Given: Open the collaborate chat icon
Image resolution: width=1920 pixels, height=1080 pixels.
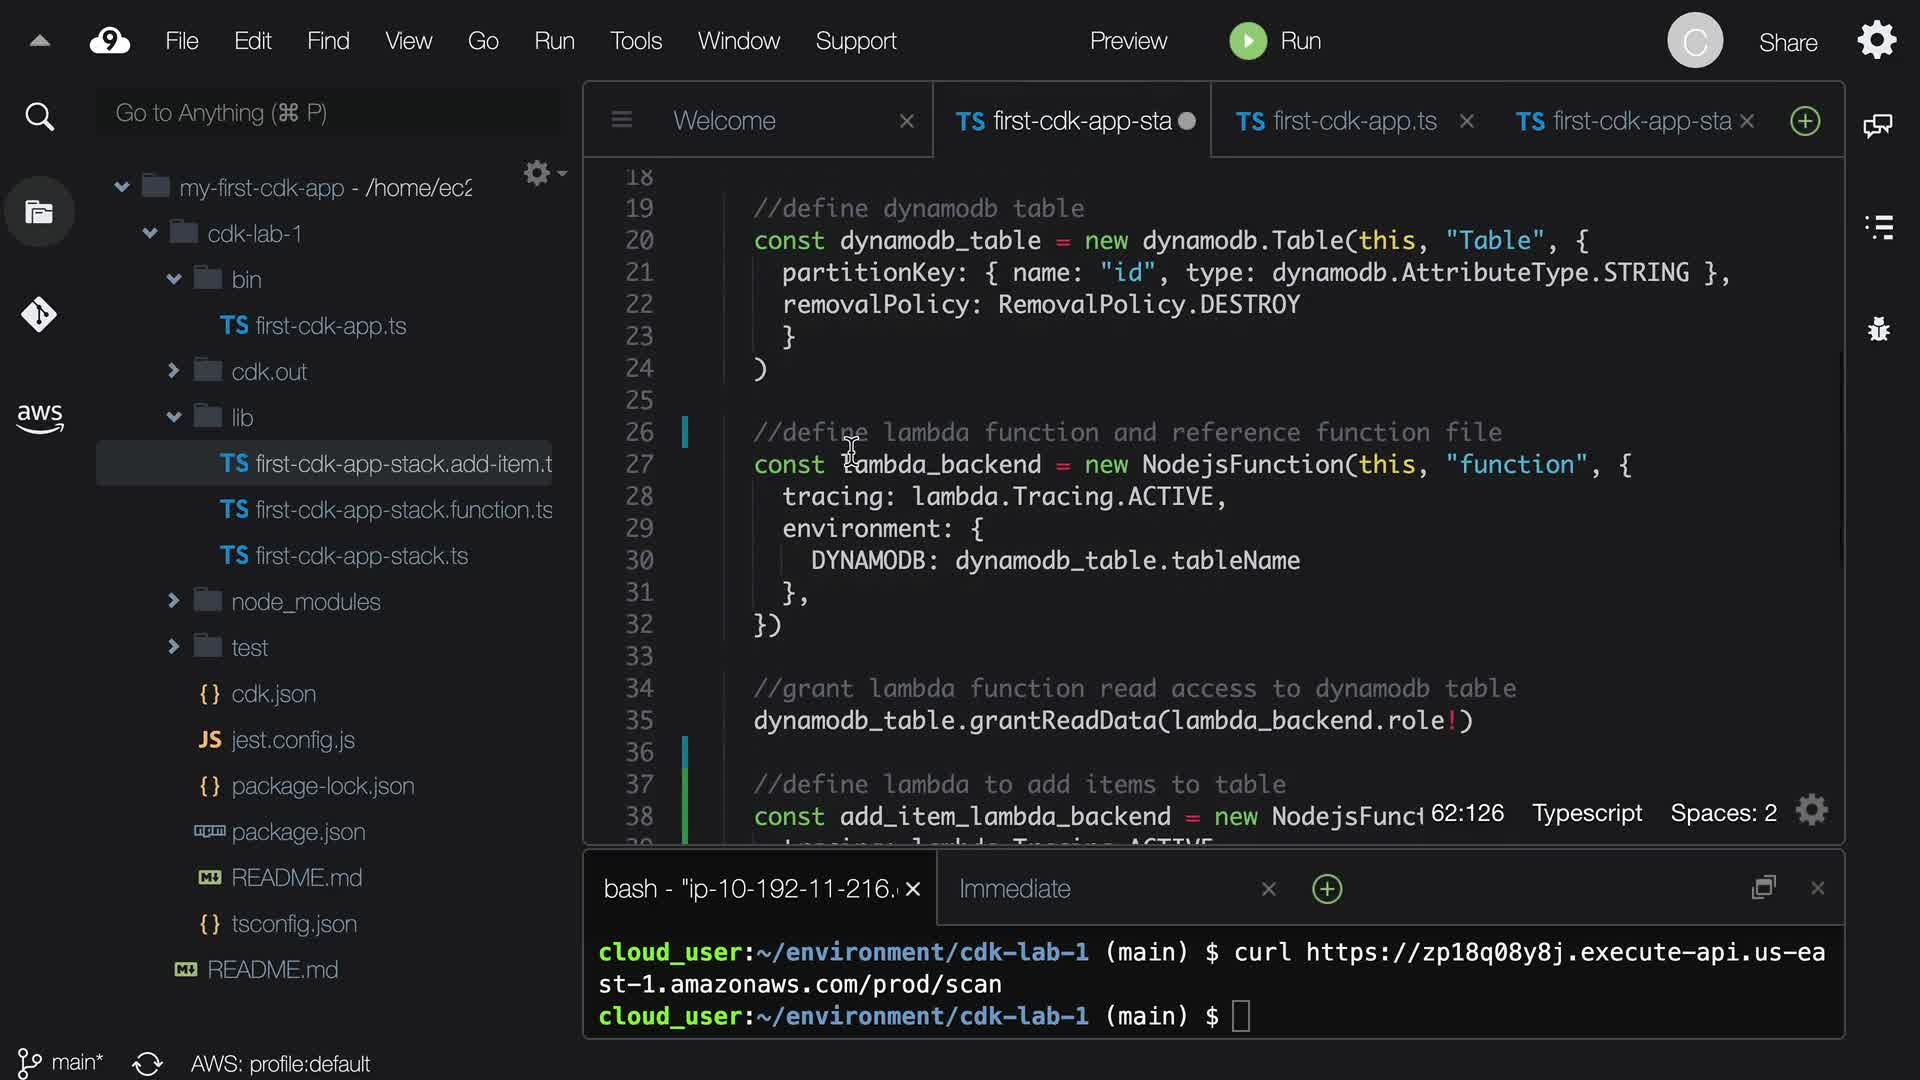Looking at the screenshot, I should coord(1877,125).
